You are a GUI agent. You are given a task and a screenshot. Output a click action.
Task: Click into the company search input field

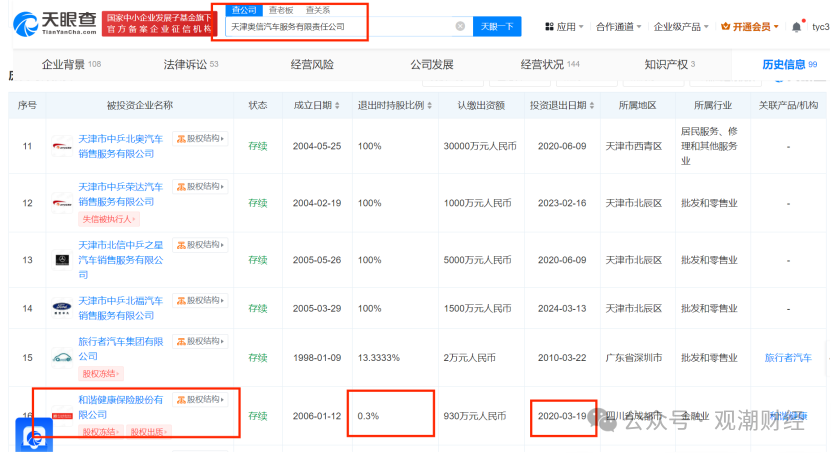tap(339, 26)
